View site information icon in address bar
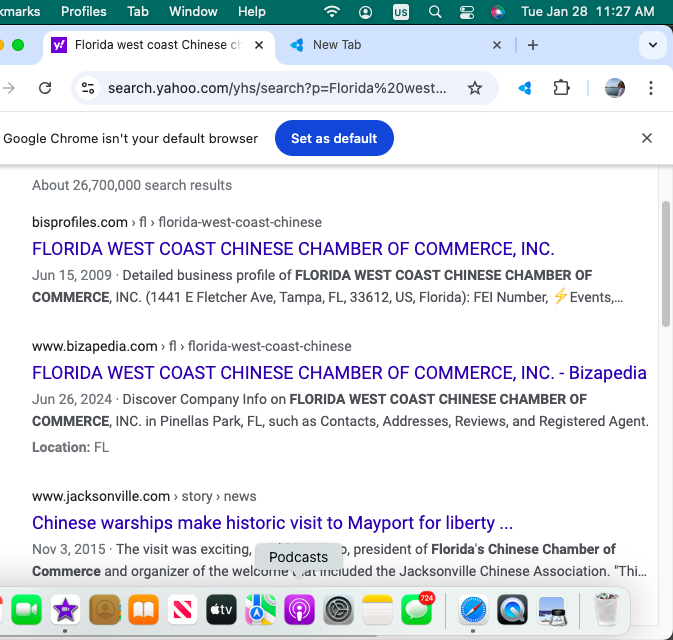 [x=88, y=88]
